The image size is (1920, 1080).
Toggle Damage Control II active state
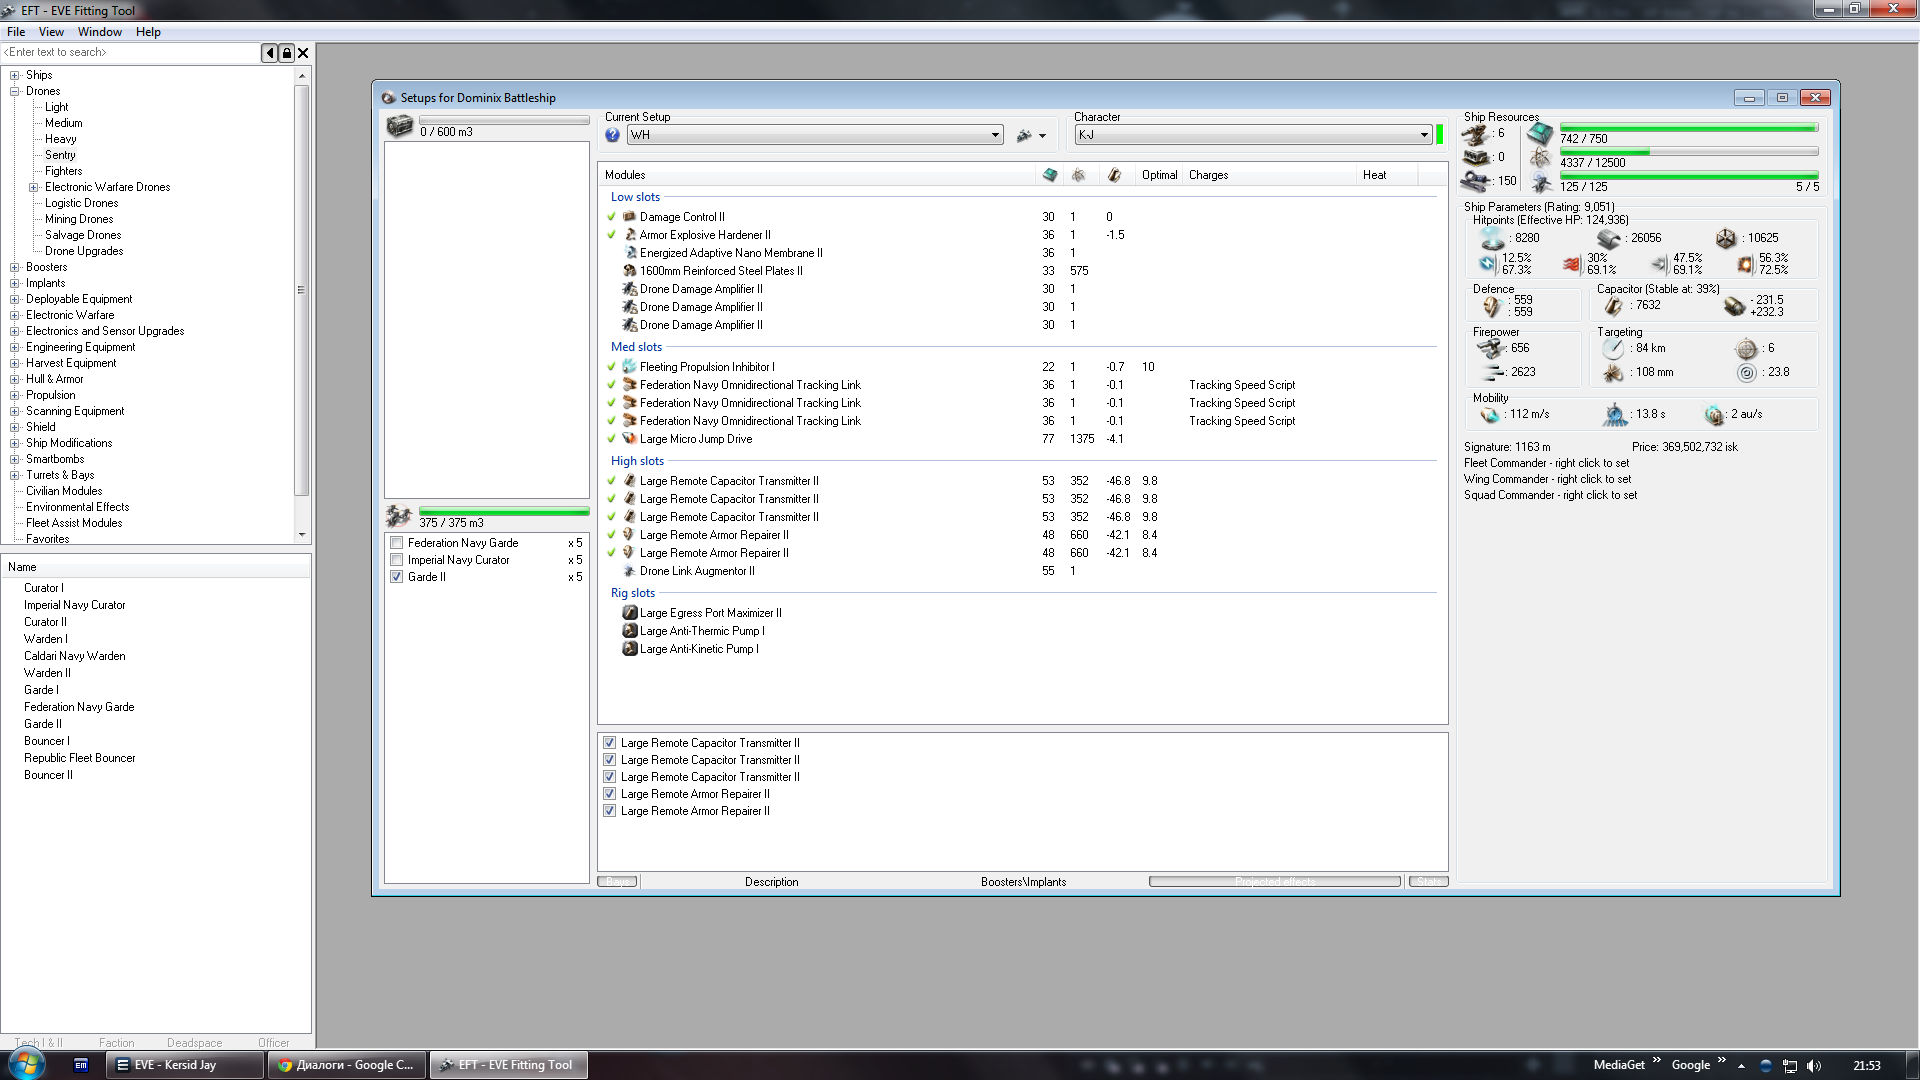[612, 217]
